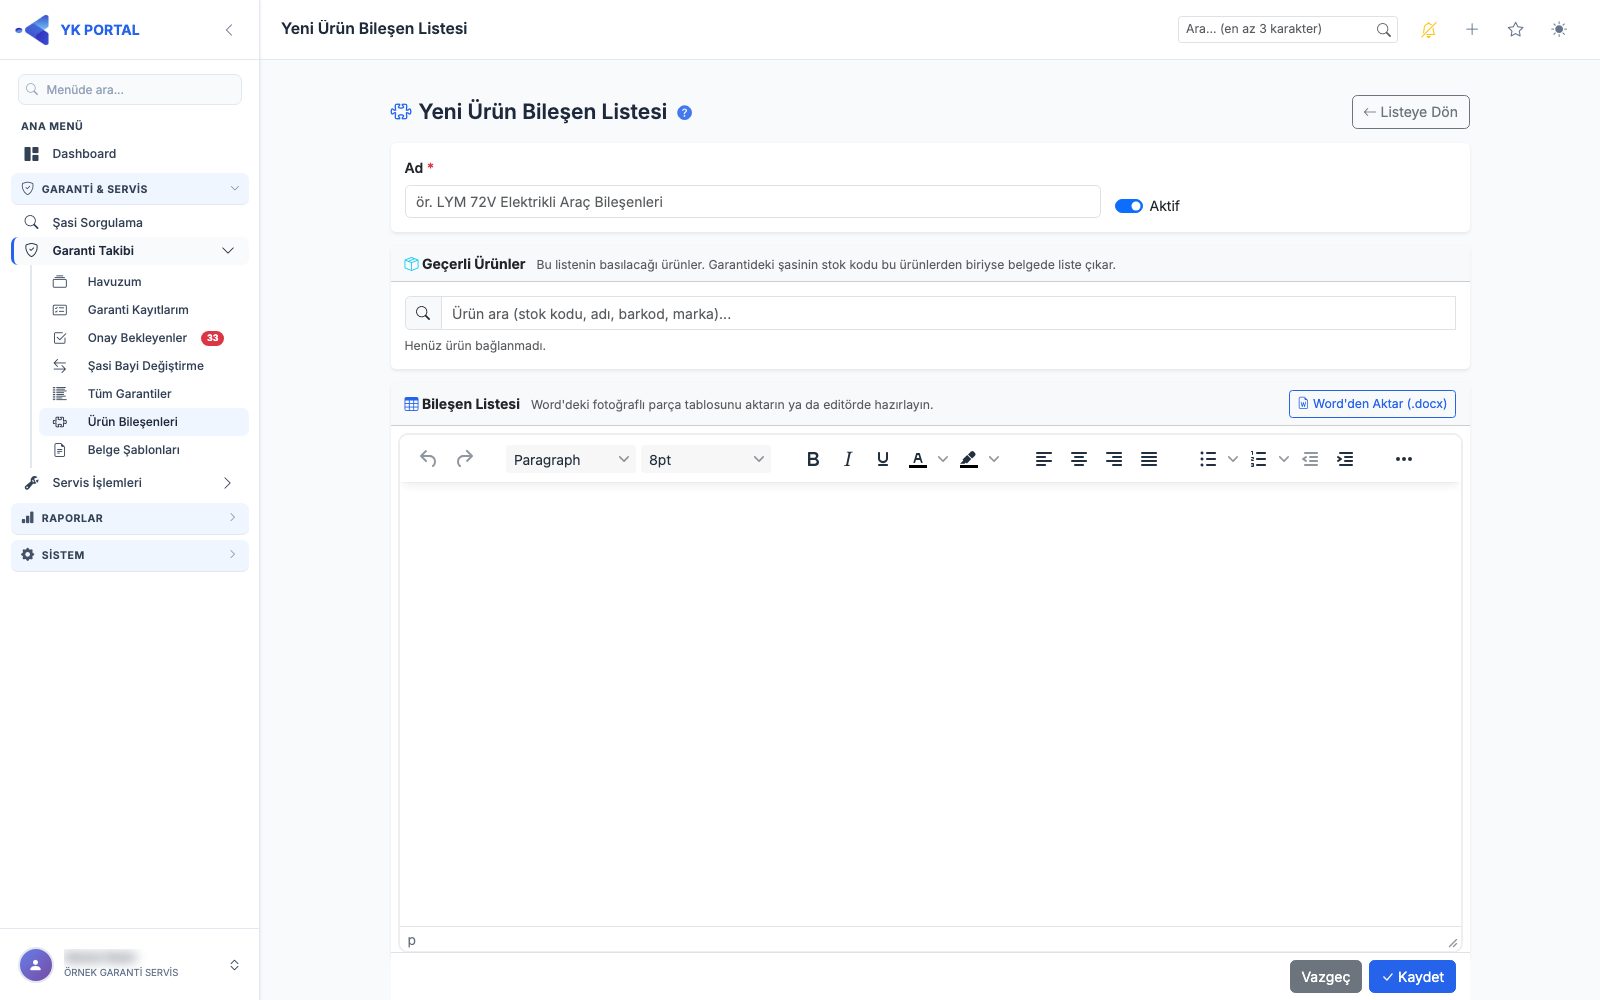Screen dimensions: 1600x1000
Task: Open the Dashboard menu item
Action: tap(130, 154)
